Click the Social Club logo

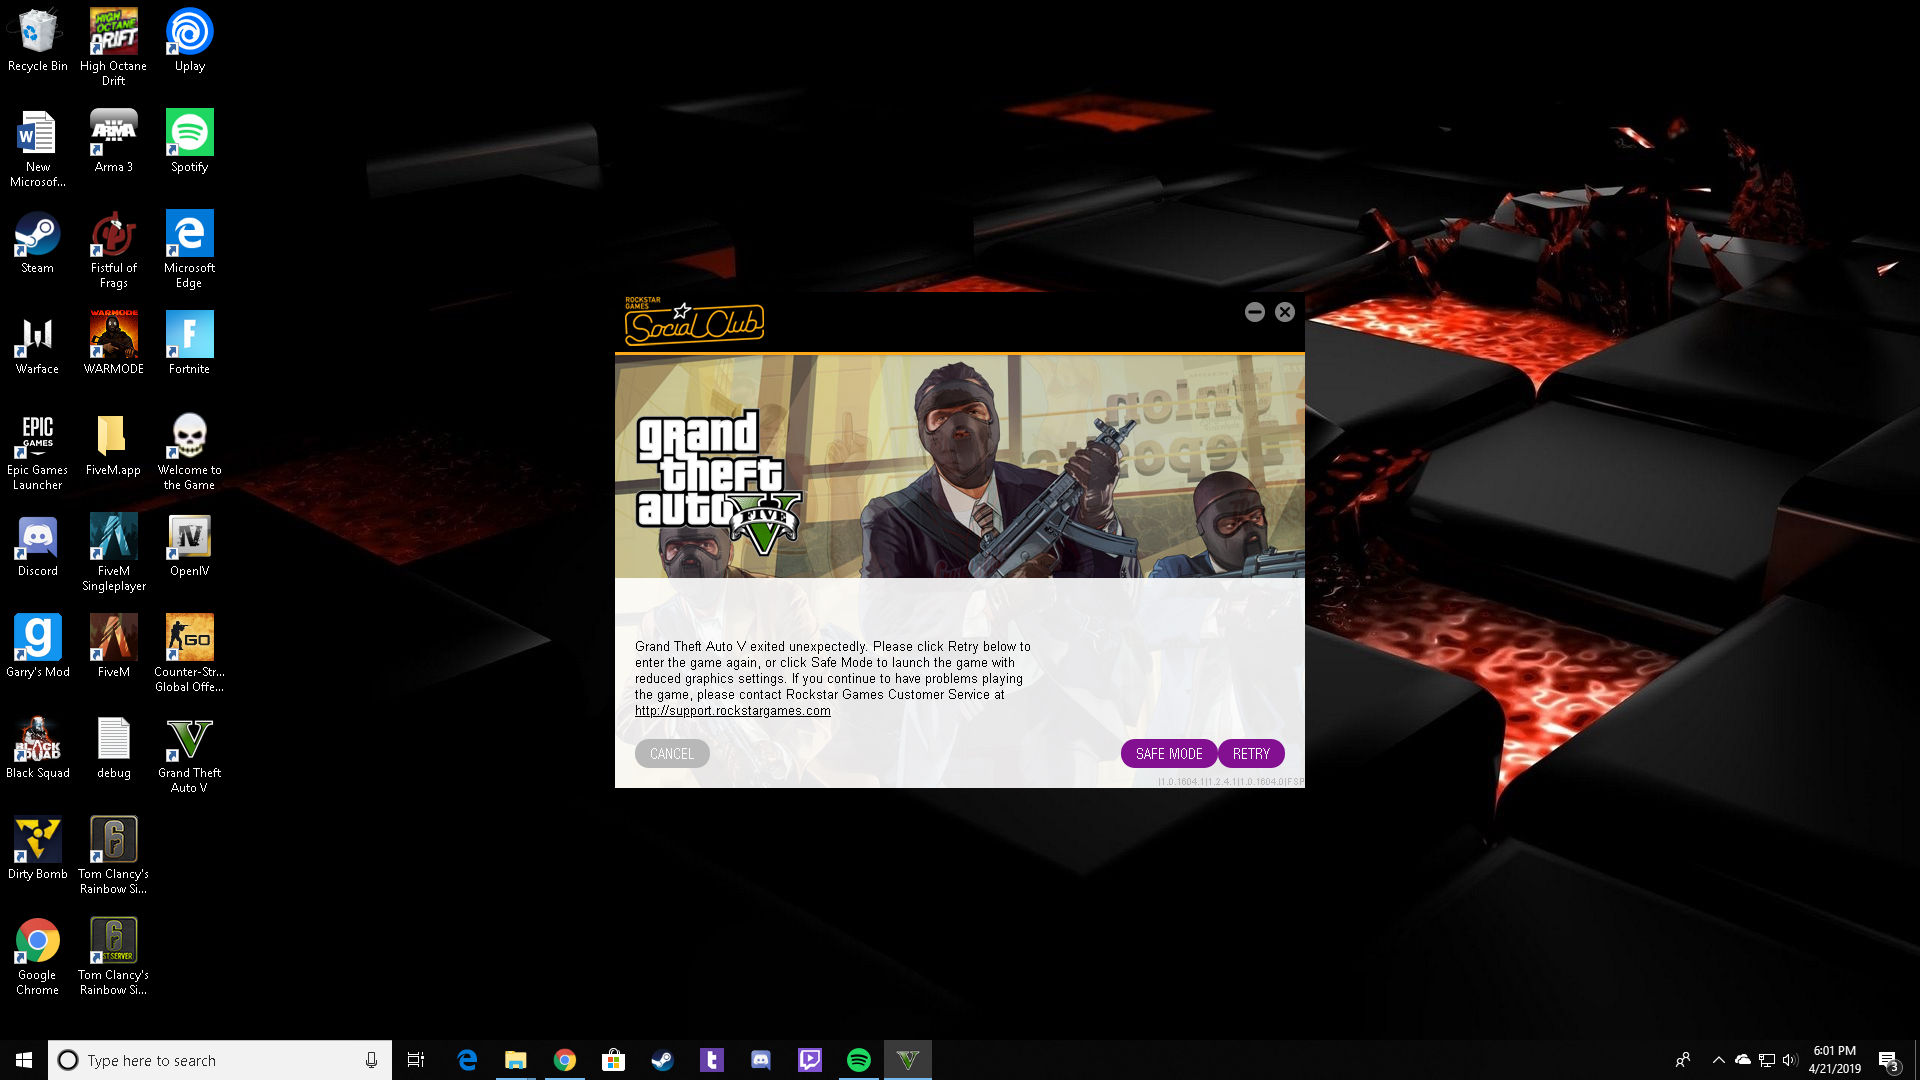pos(694,323)
